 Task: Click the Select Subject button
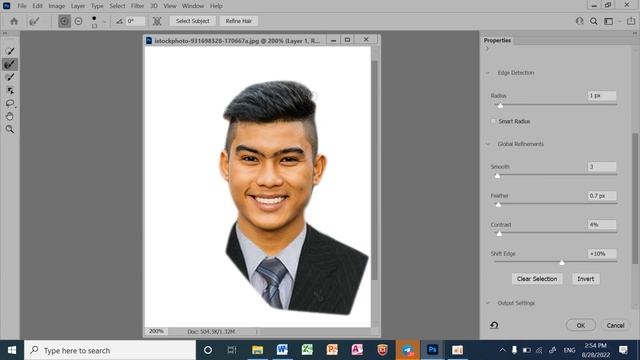coord(193,21)
